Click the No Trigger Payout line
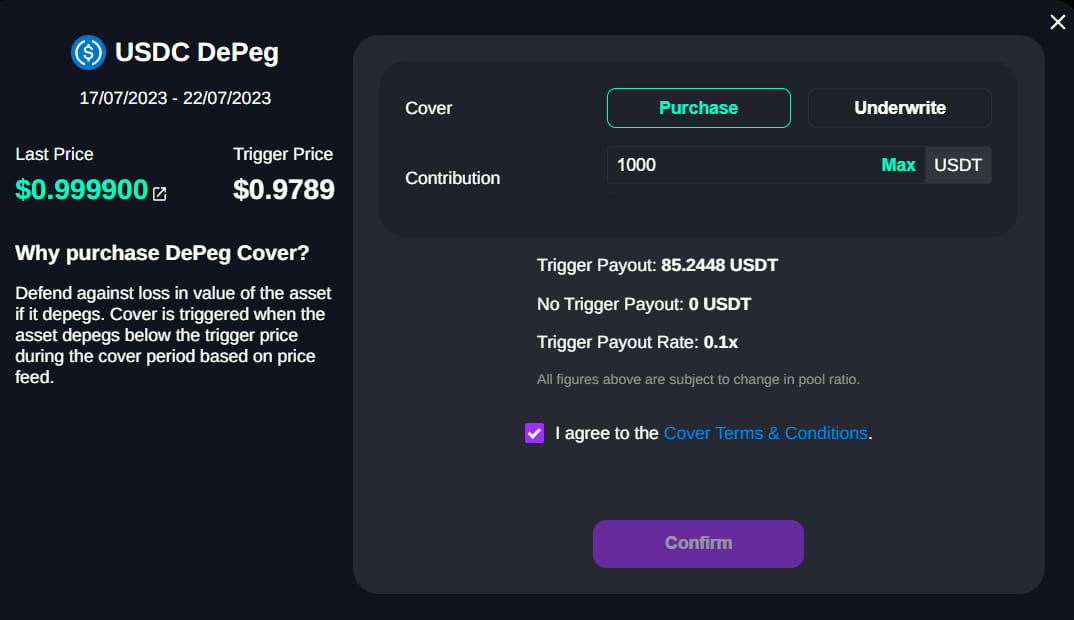Image resolution: width=1074 pixels, height=620 pixels. 643,304
